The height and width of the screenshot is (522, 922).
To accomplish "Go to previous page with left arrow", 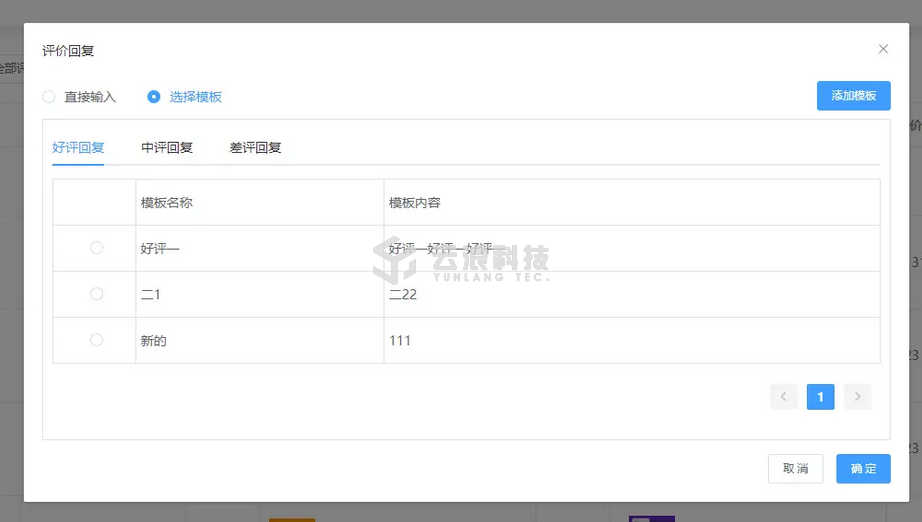I will (x=784, y=397).
